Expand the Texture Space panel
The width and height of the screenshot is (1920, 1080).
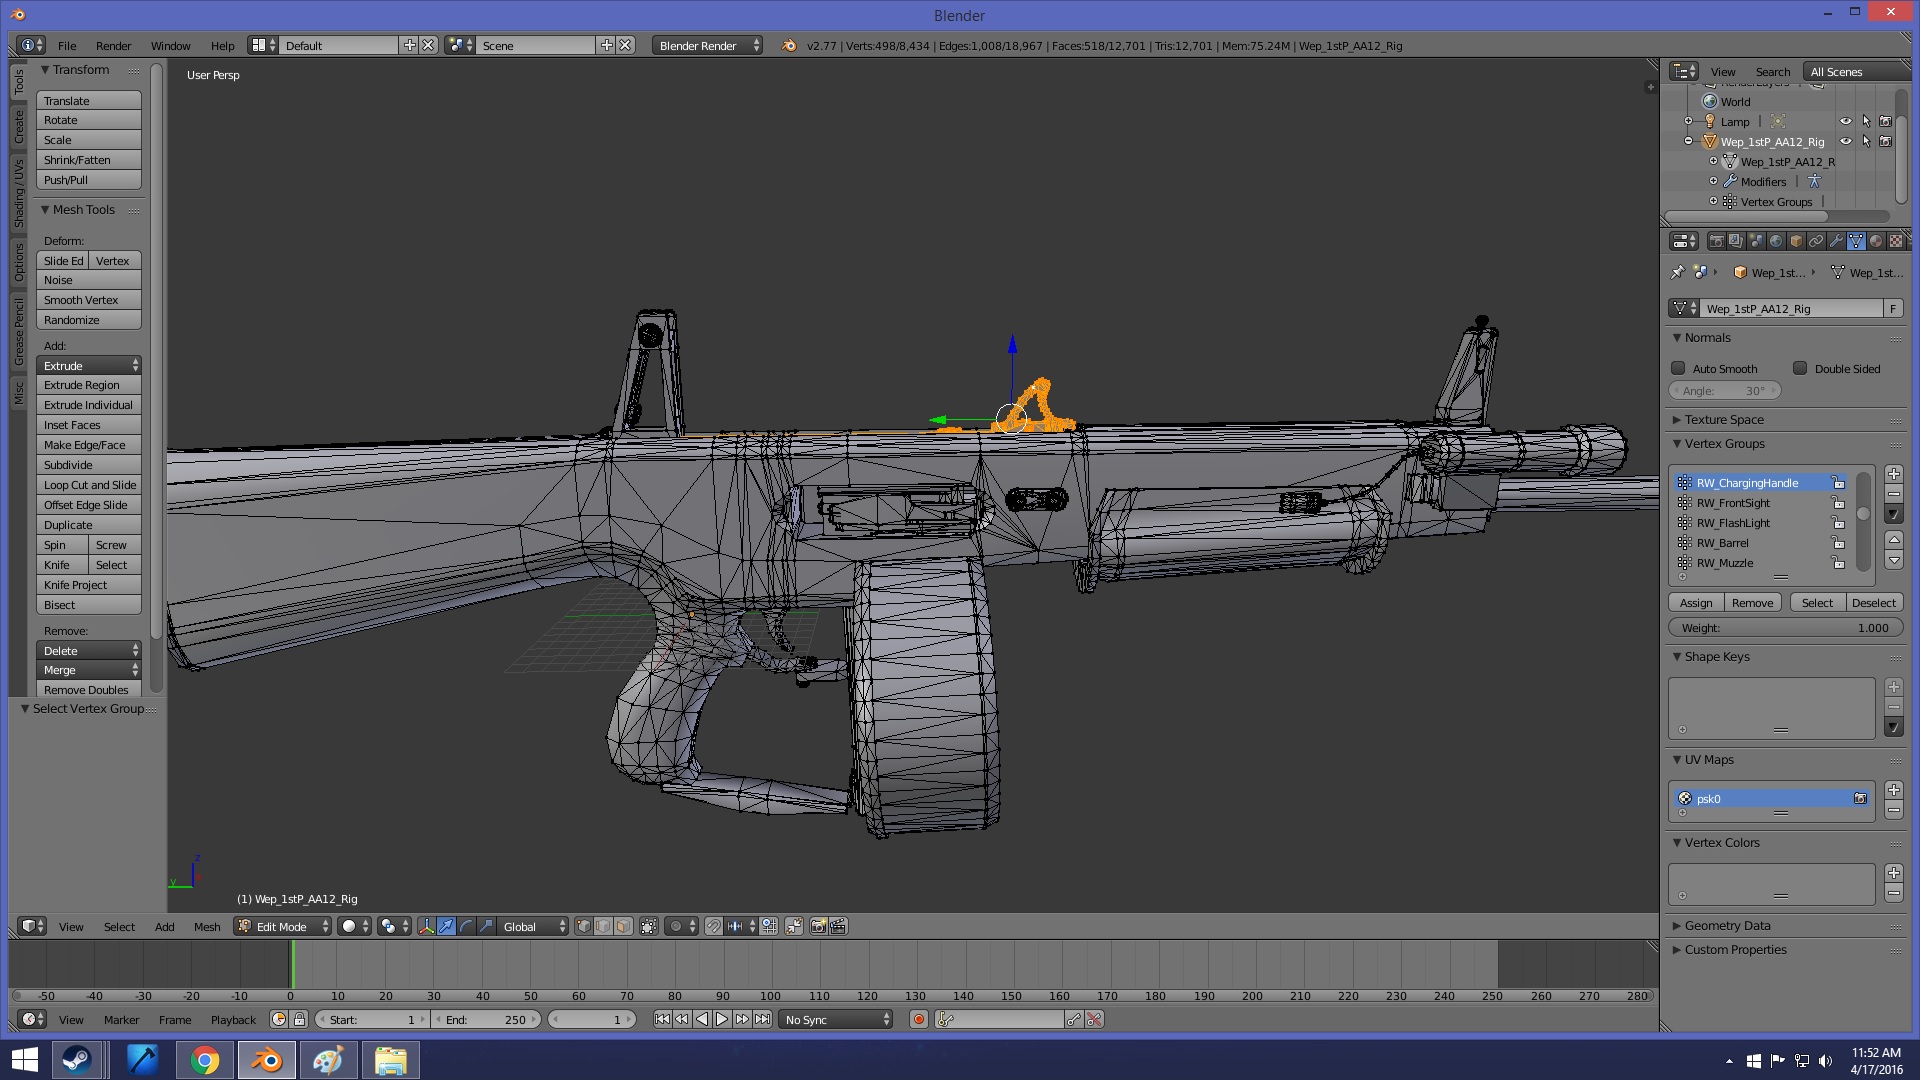1724,420
